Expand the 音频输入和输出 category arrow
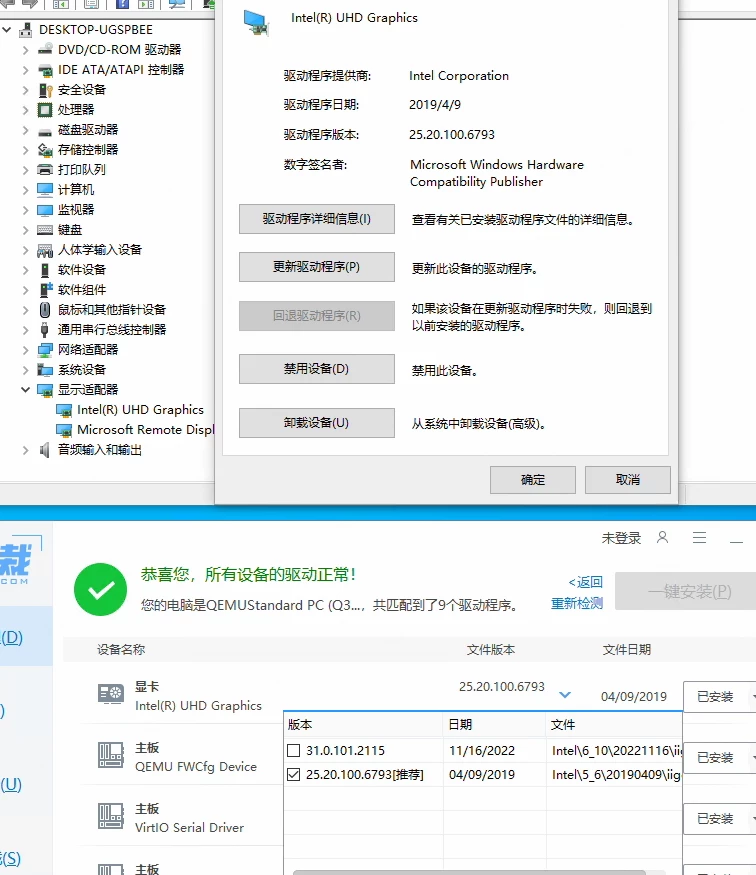The height and width of the screenshot is (875, 756). [25, 450]
